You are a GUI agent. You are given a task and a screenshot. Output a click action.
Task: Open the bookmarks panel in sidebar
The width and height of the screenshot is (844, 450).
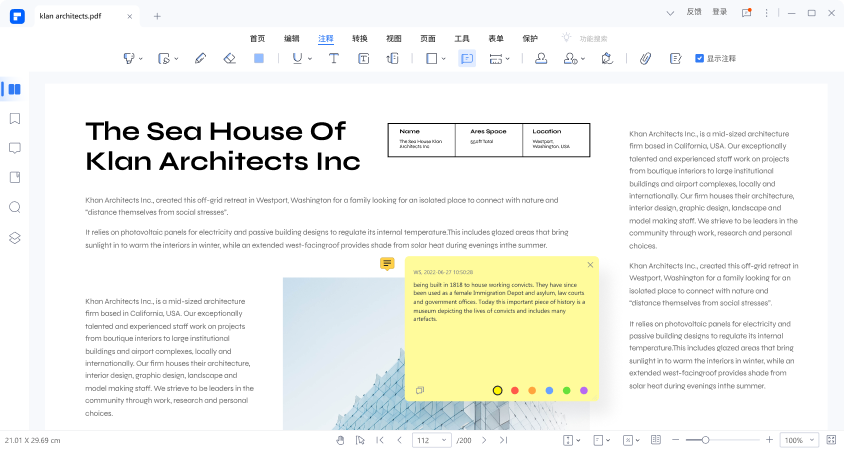tap(15, 118)
